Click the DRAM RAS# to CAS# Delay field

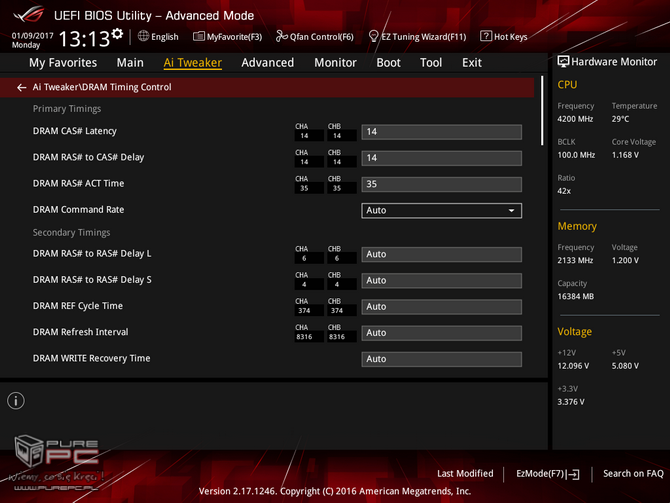pos(441,158)
